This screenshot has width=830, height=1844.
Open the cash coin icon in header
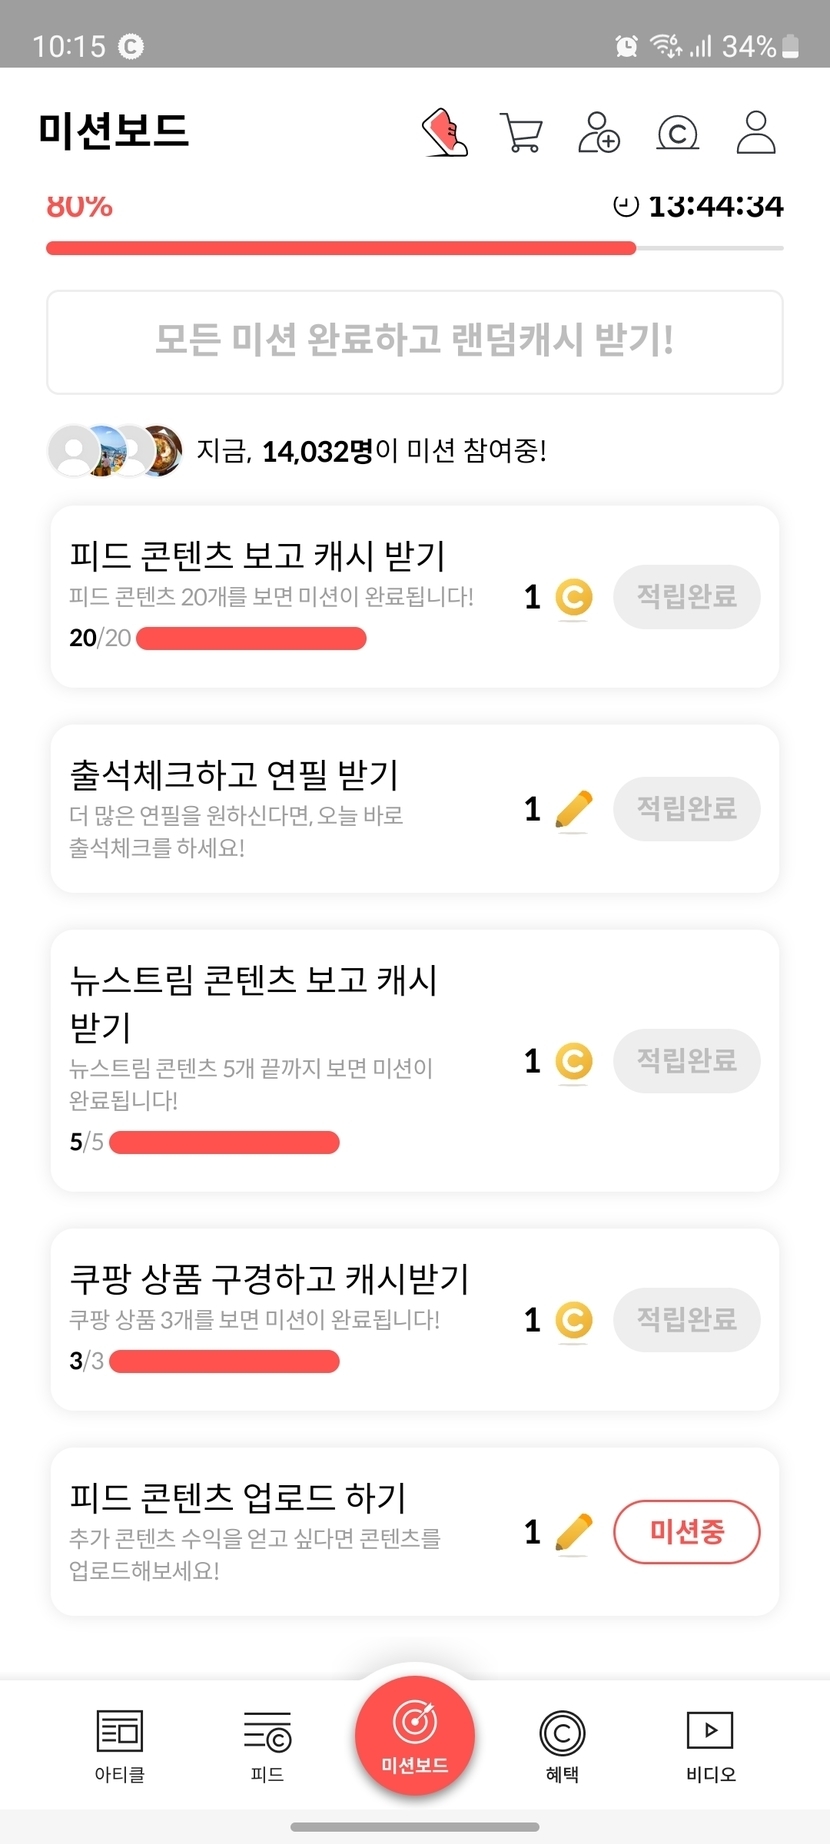677,133
